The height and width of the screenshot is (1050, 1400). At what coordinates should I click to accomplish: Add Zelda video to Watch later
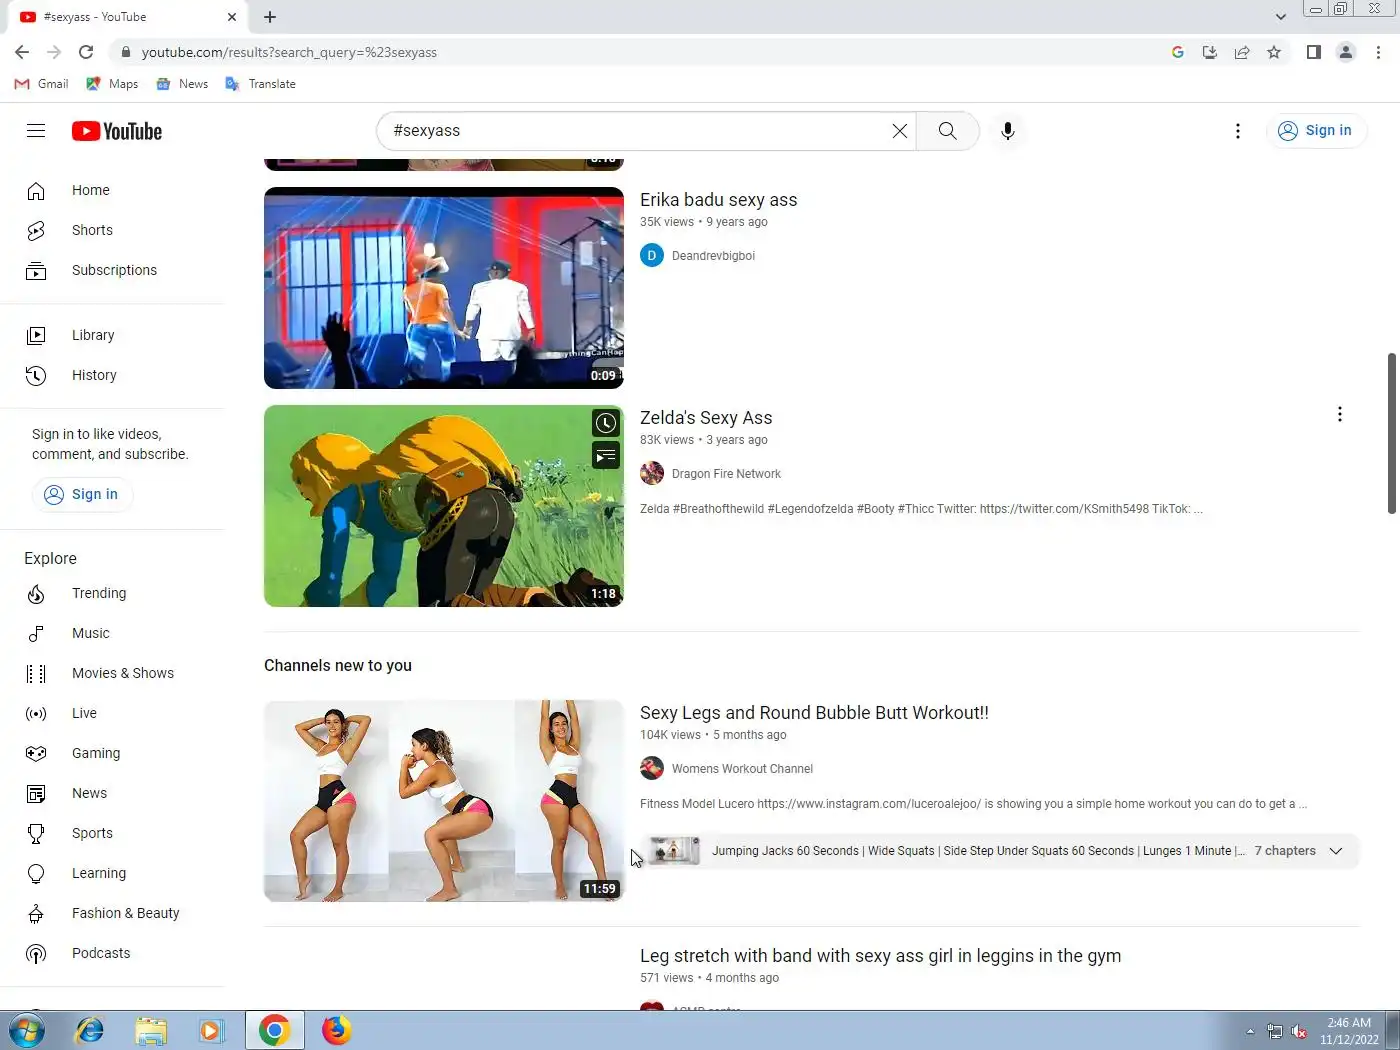[x=606, y=423]
